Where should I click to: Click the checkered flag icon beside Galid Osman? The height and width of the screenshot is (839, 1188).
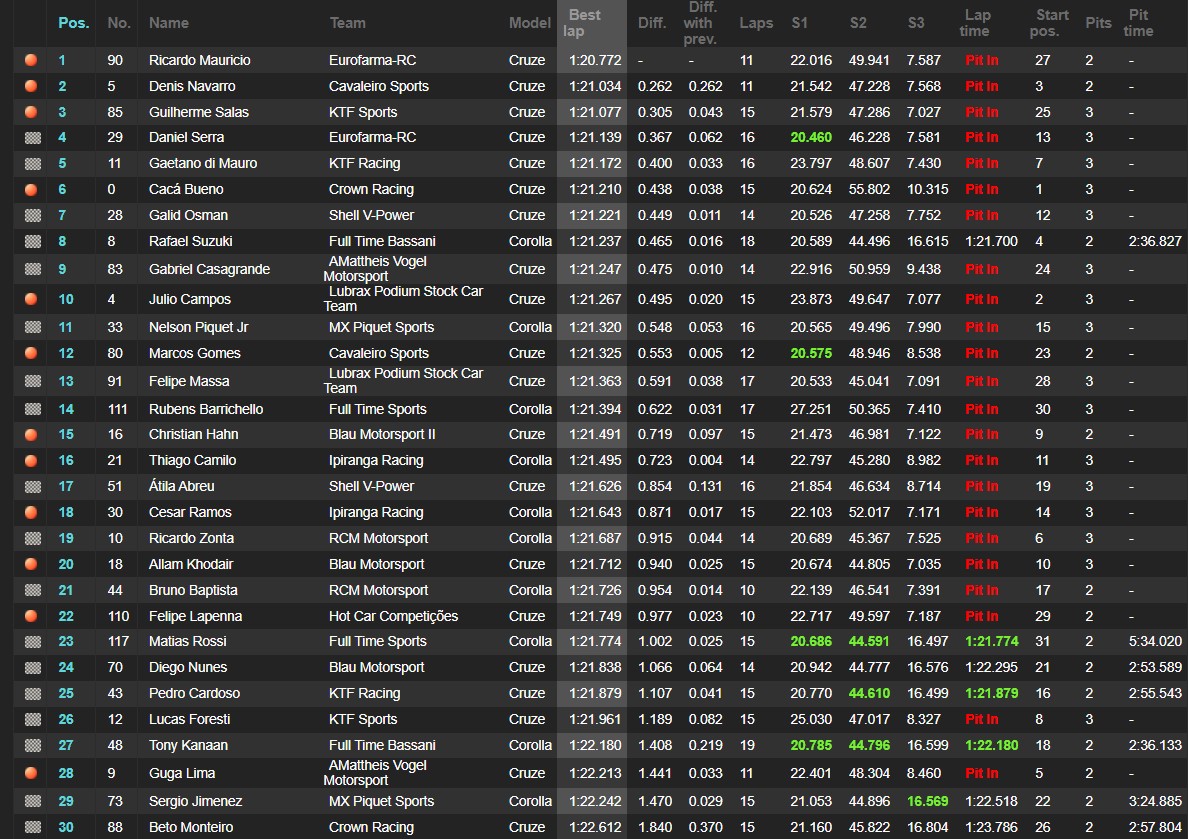[x=33, y=215]
